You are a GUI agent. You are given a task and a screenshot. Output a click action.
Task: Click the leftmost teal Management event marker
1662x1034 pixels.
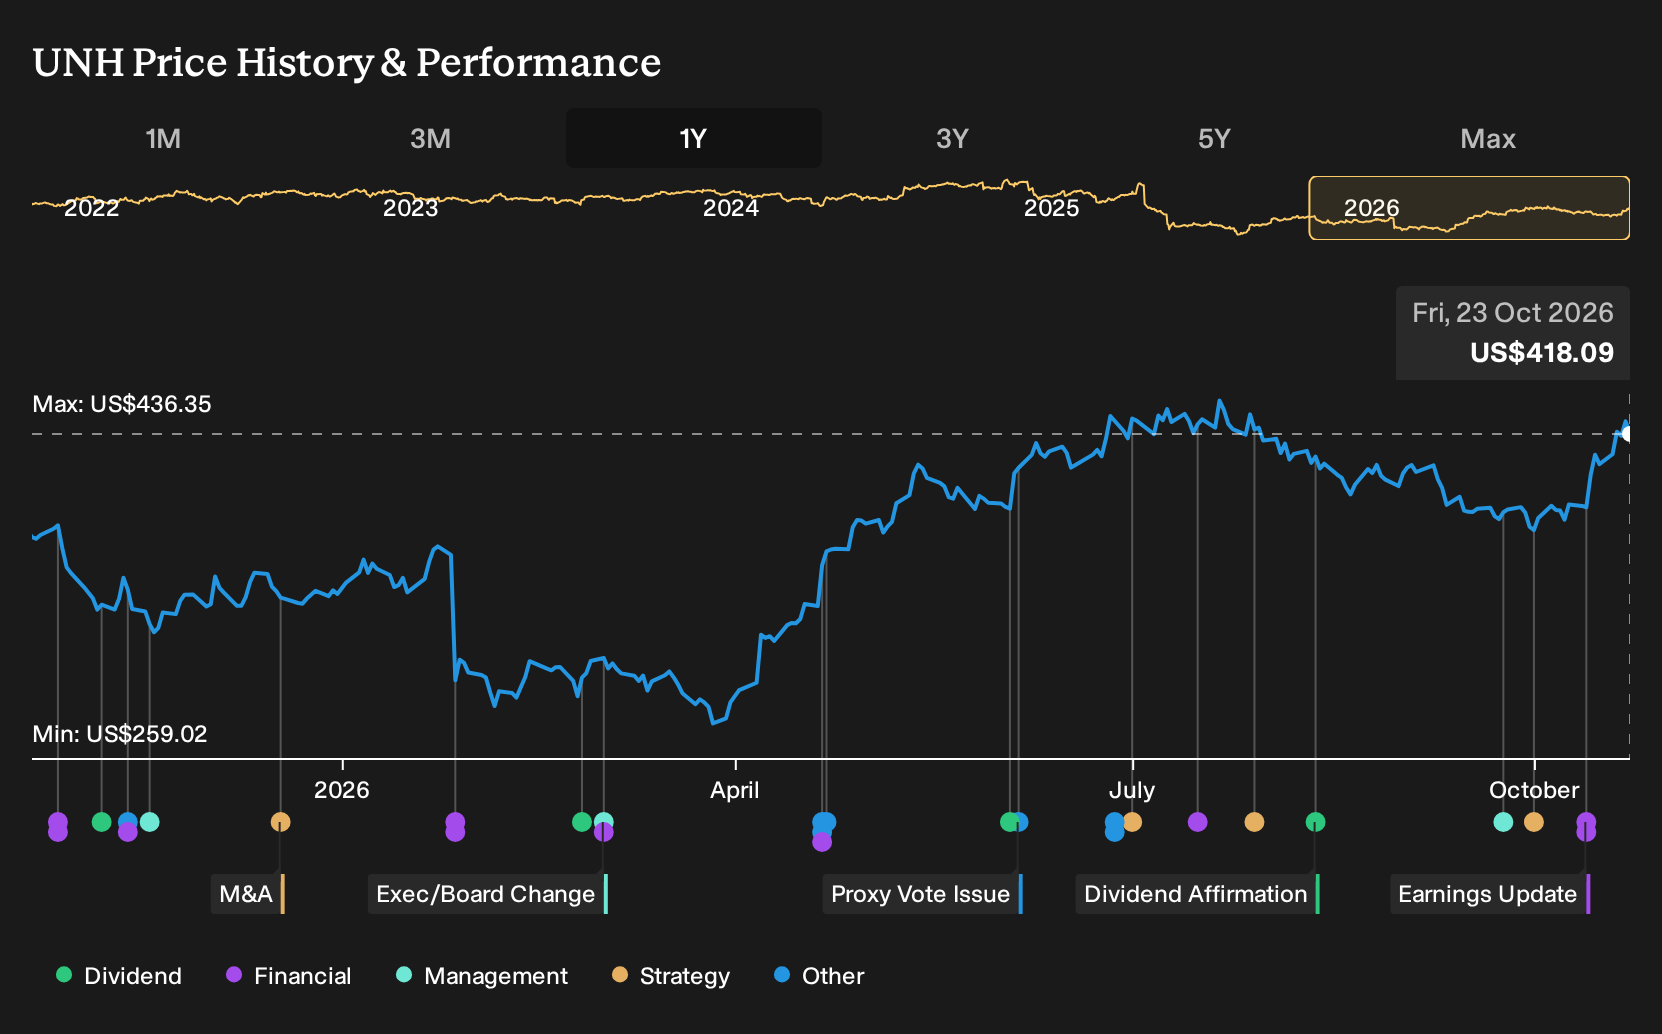150,822
